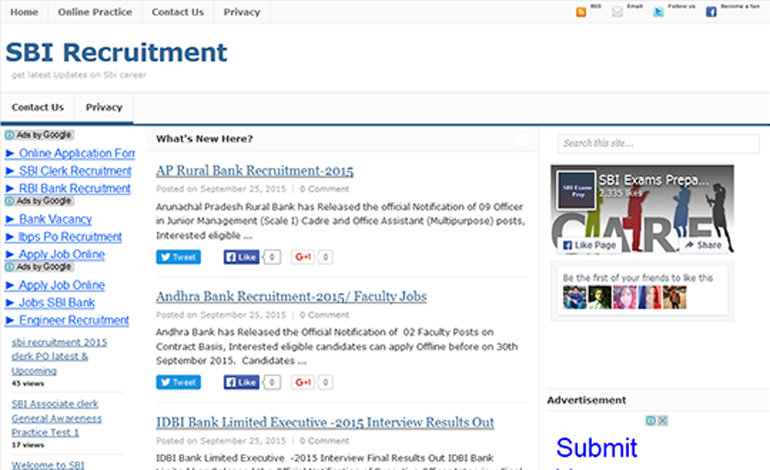Share the SBI Exams Prep page
Image resolution: width=770 pixels, height=470 pixels.
coord(704,245)
